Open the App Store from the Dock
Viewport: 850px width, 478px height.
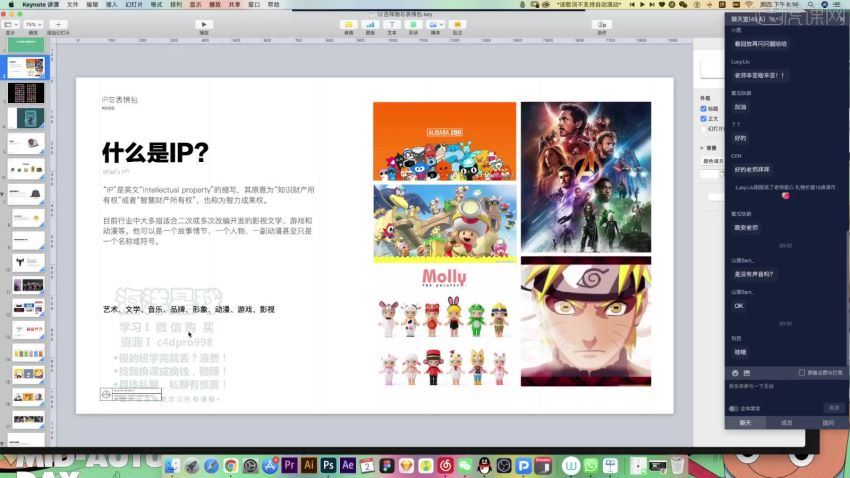pos(269,465)
